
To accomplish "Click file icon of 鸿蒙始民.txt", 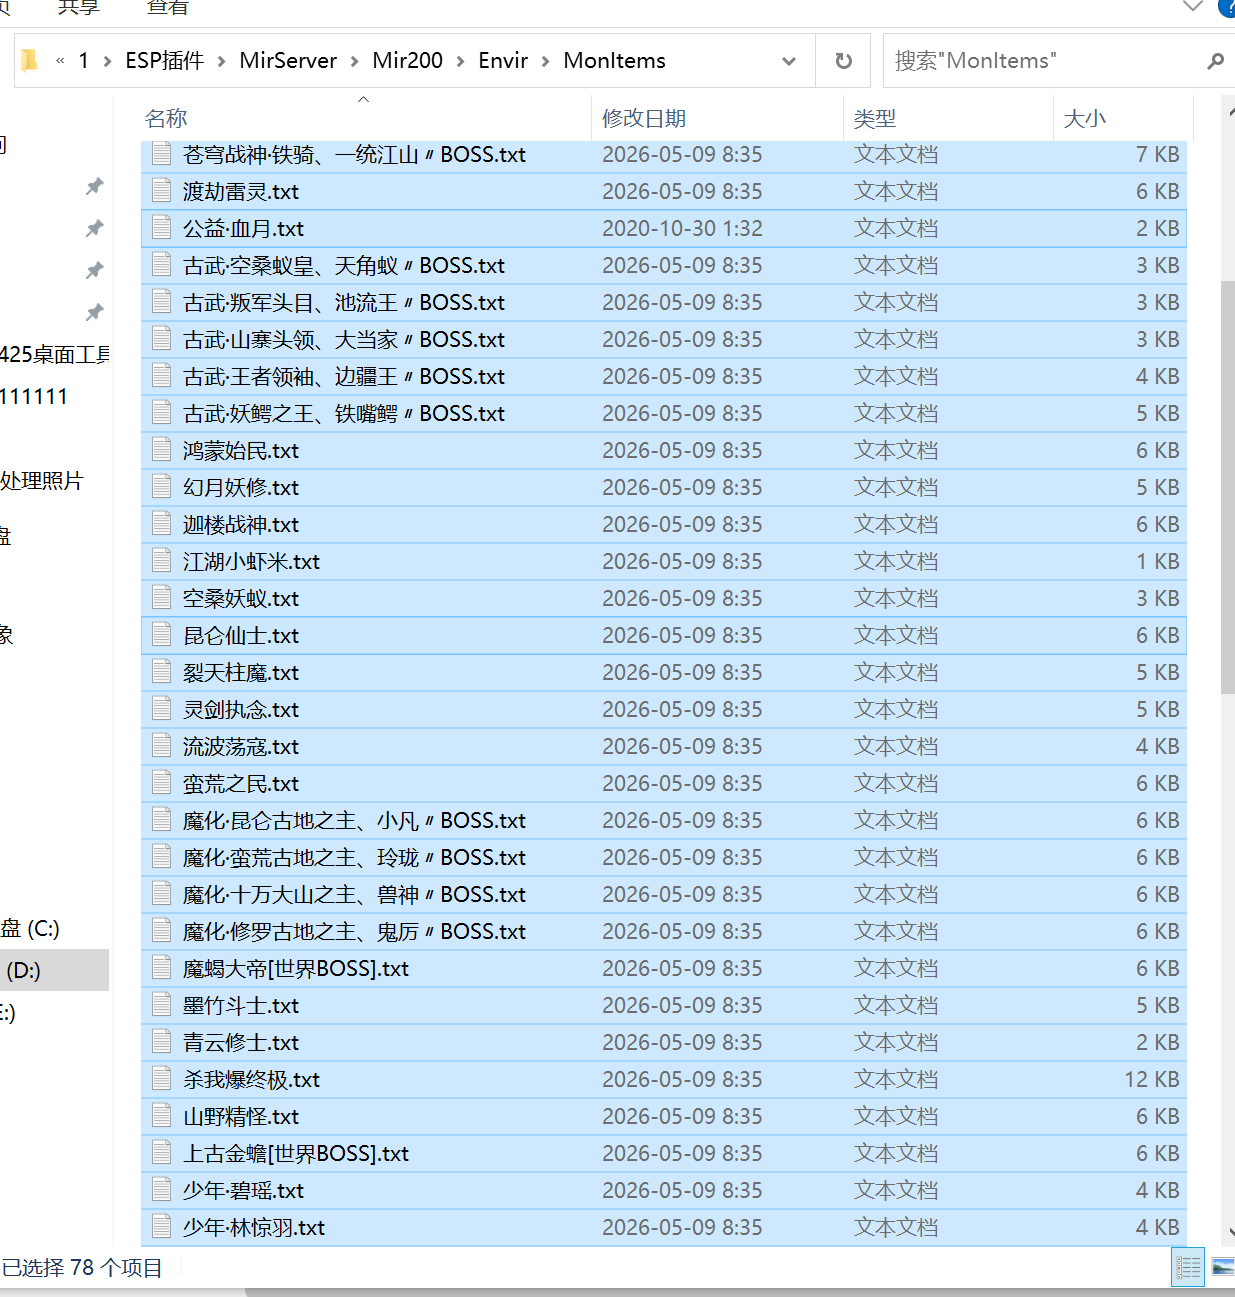I will (x=161, y=449).
